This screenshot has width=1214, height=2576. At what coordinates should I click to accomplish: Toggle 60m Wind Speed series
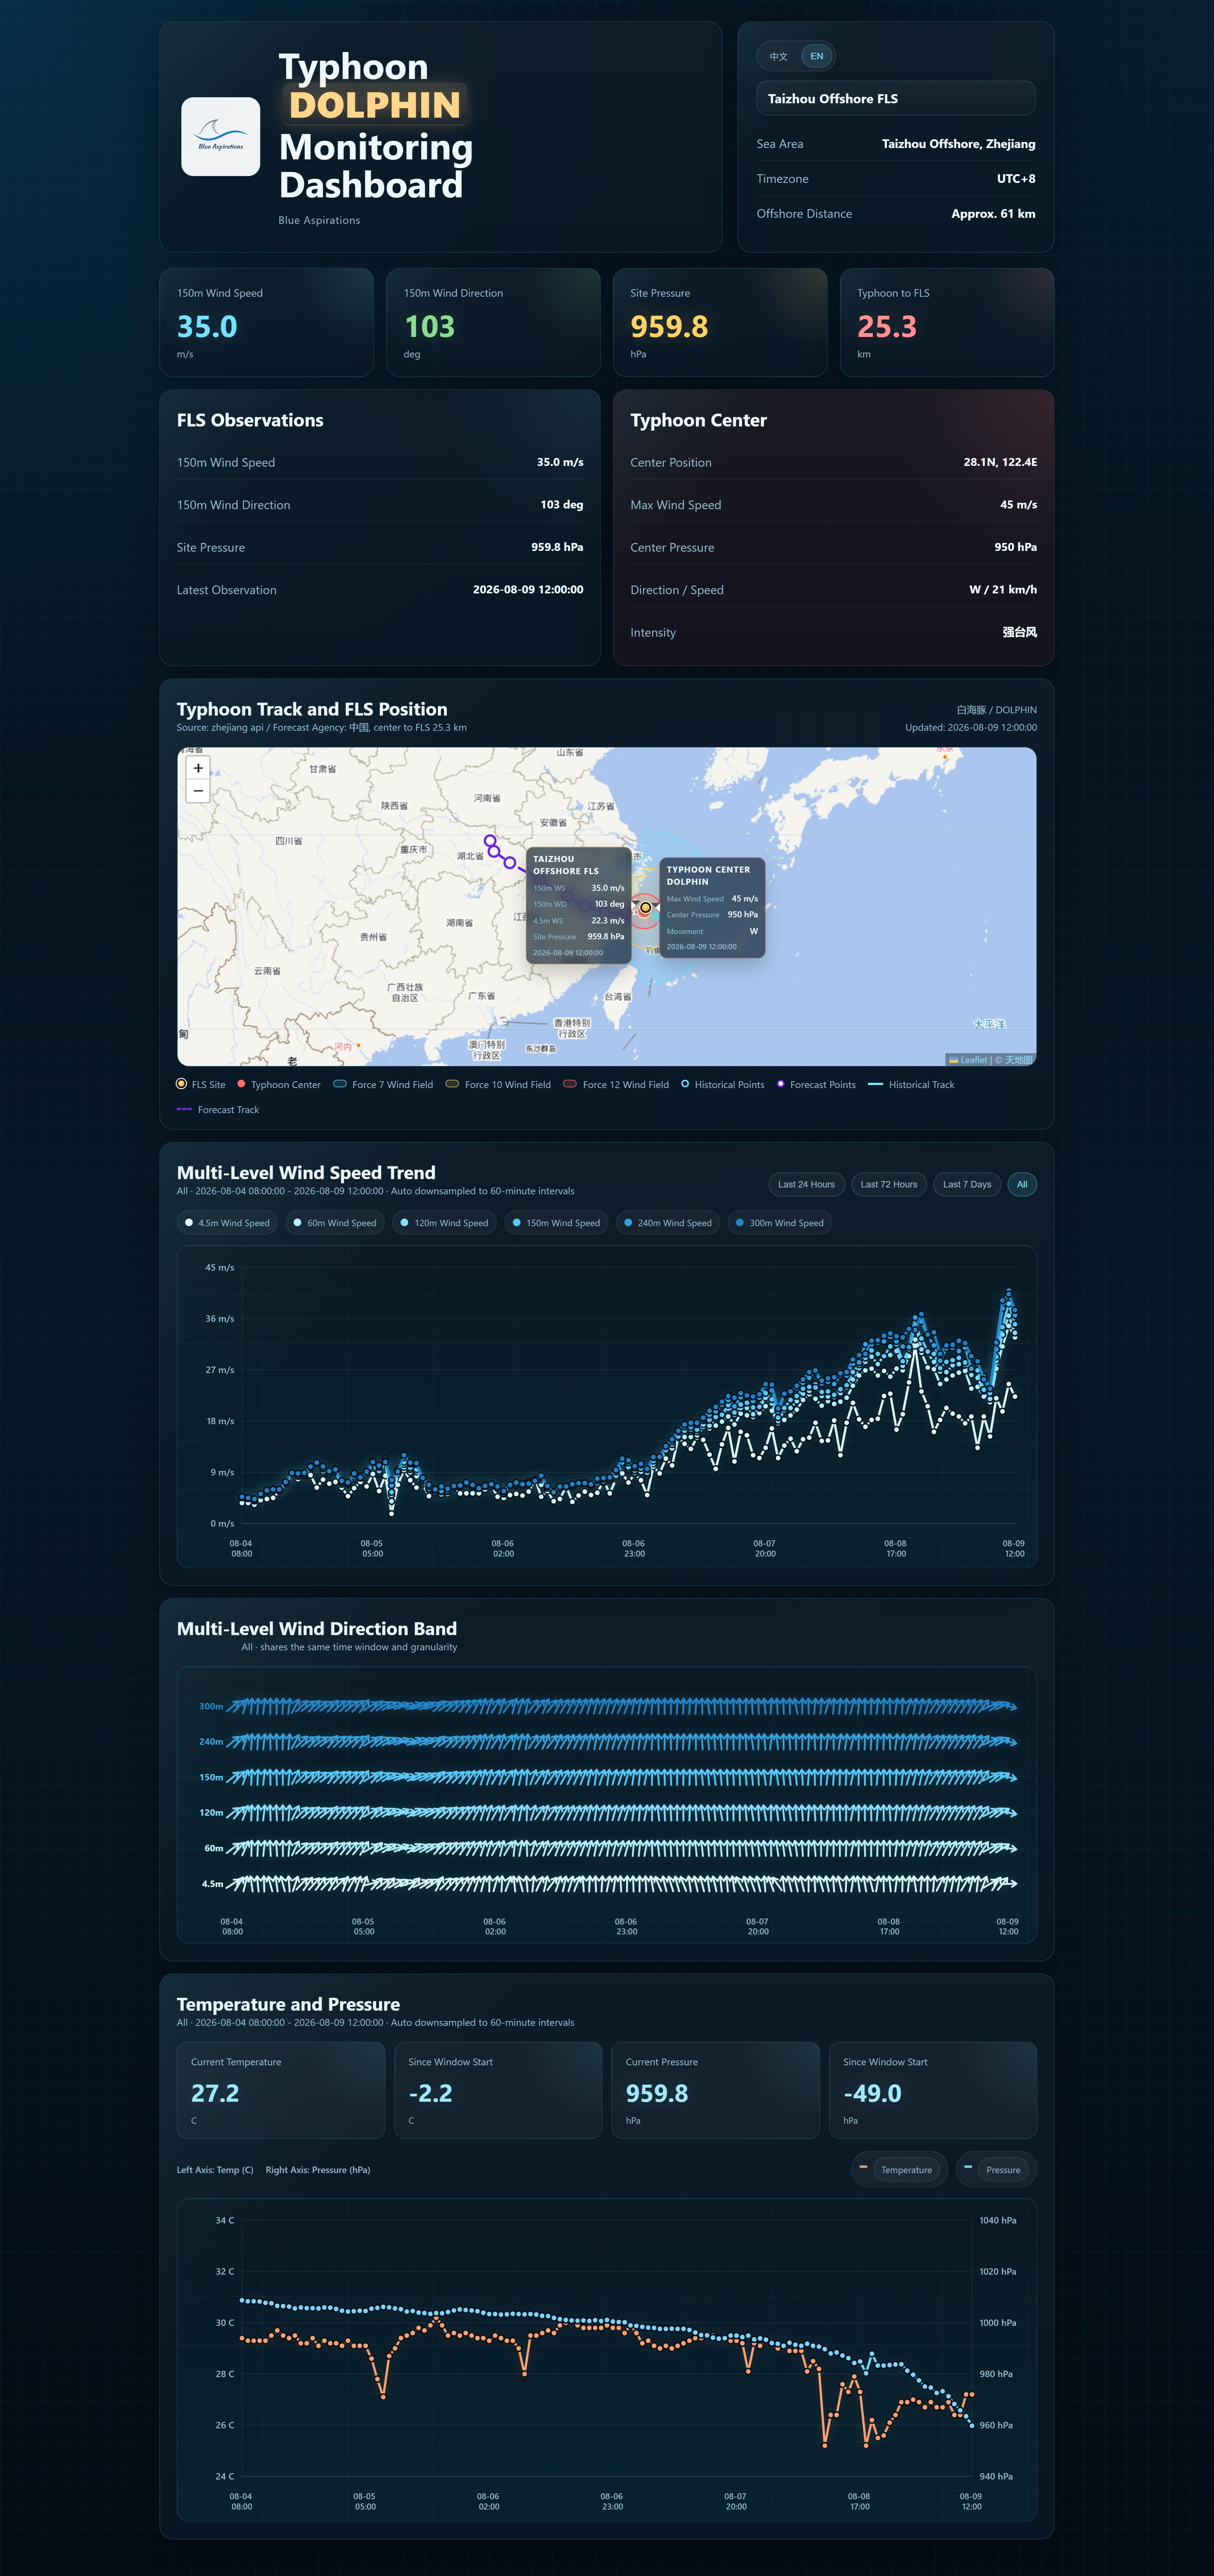click(x=335, y=1223)
